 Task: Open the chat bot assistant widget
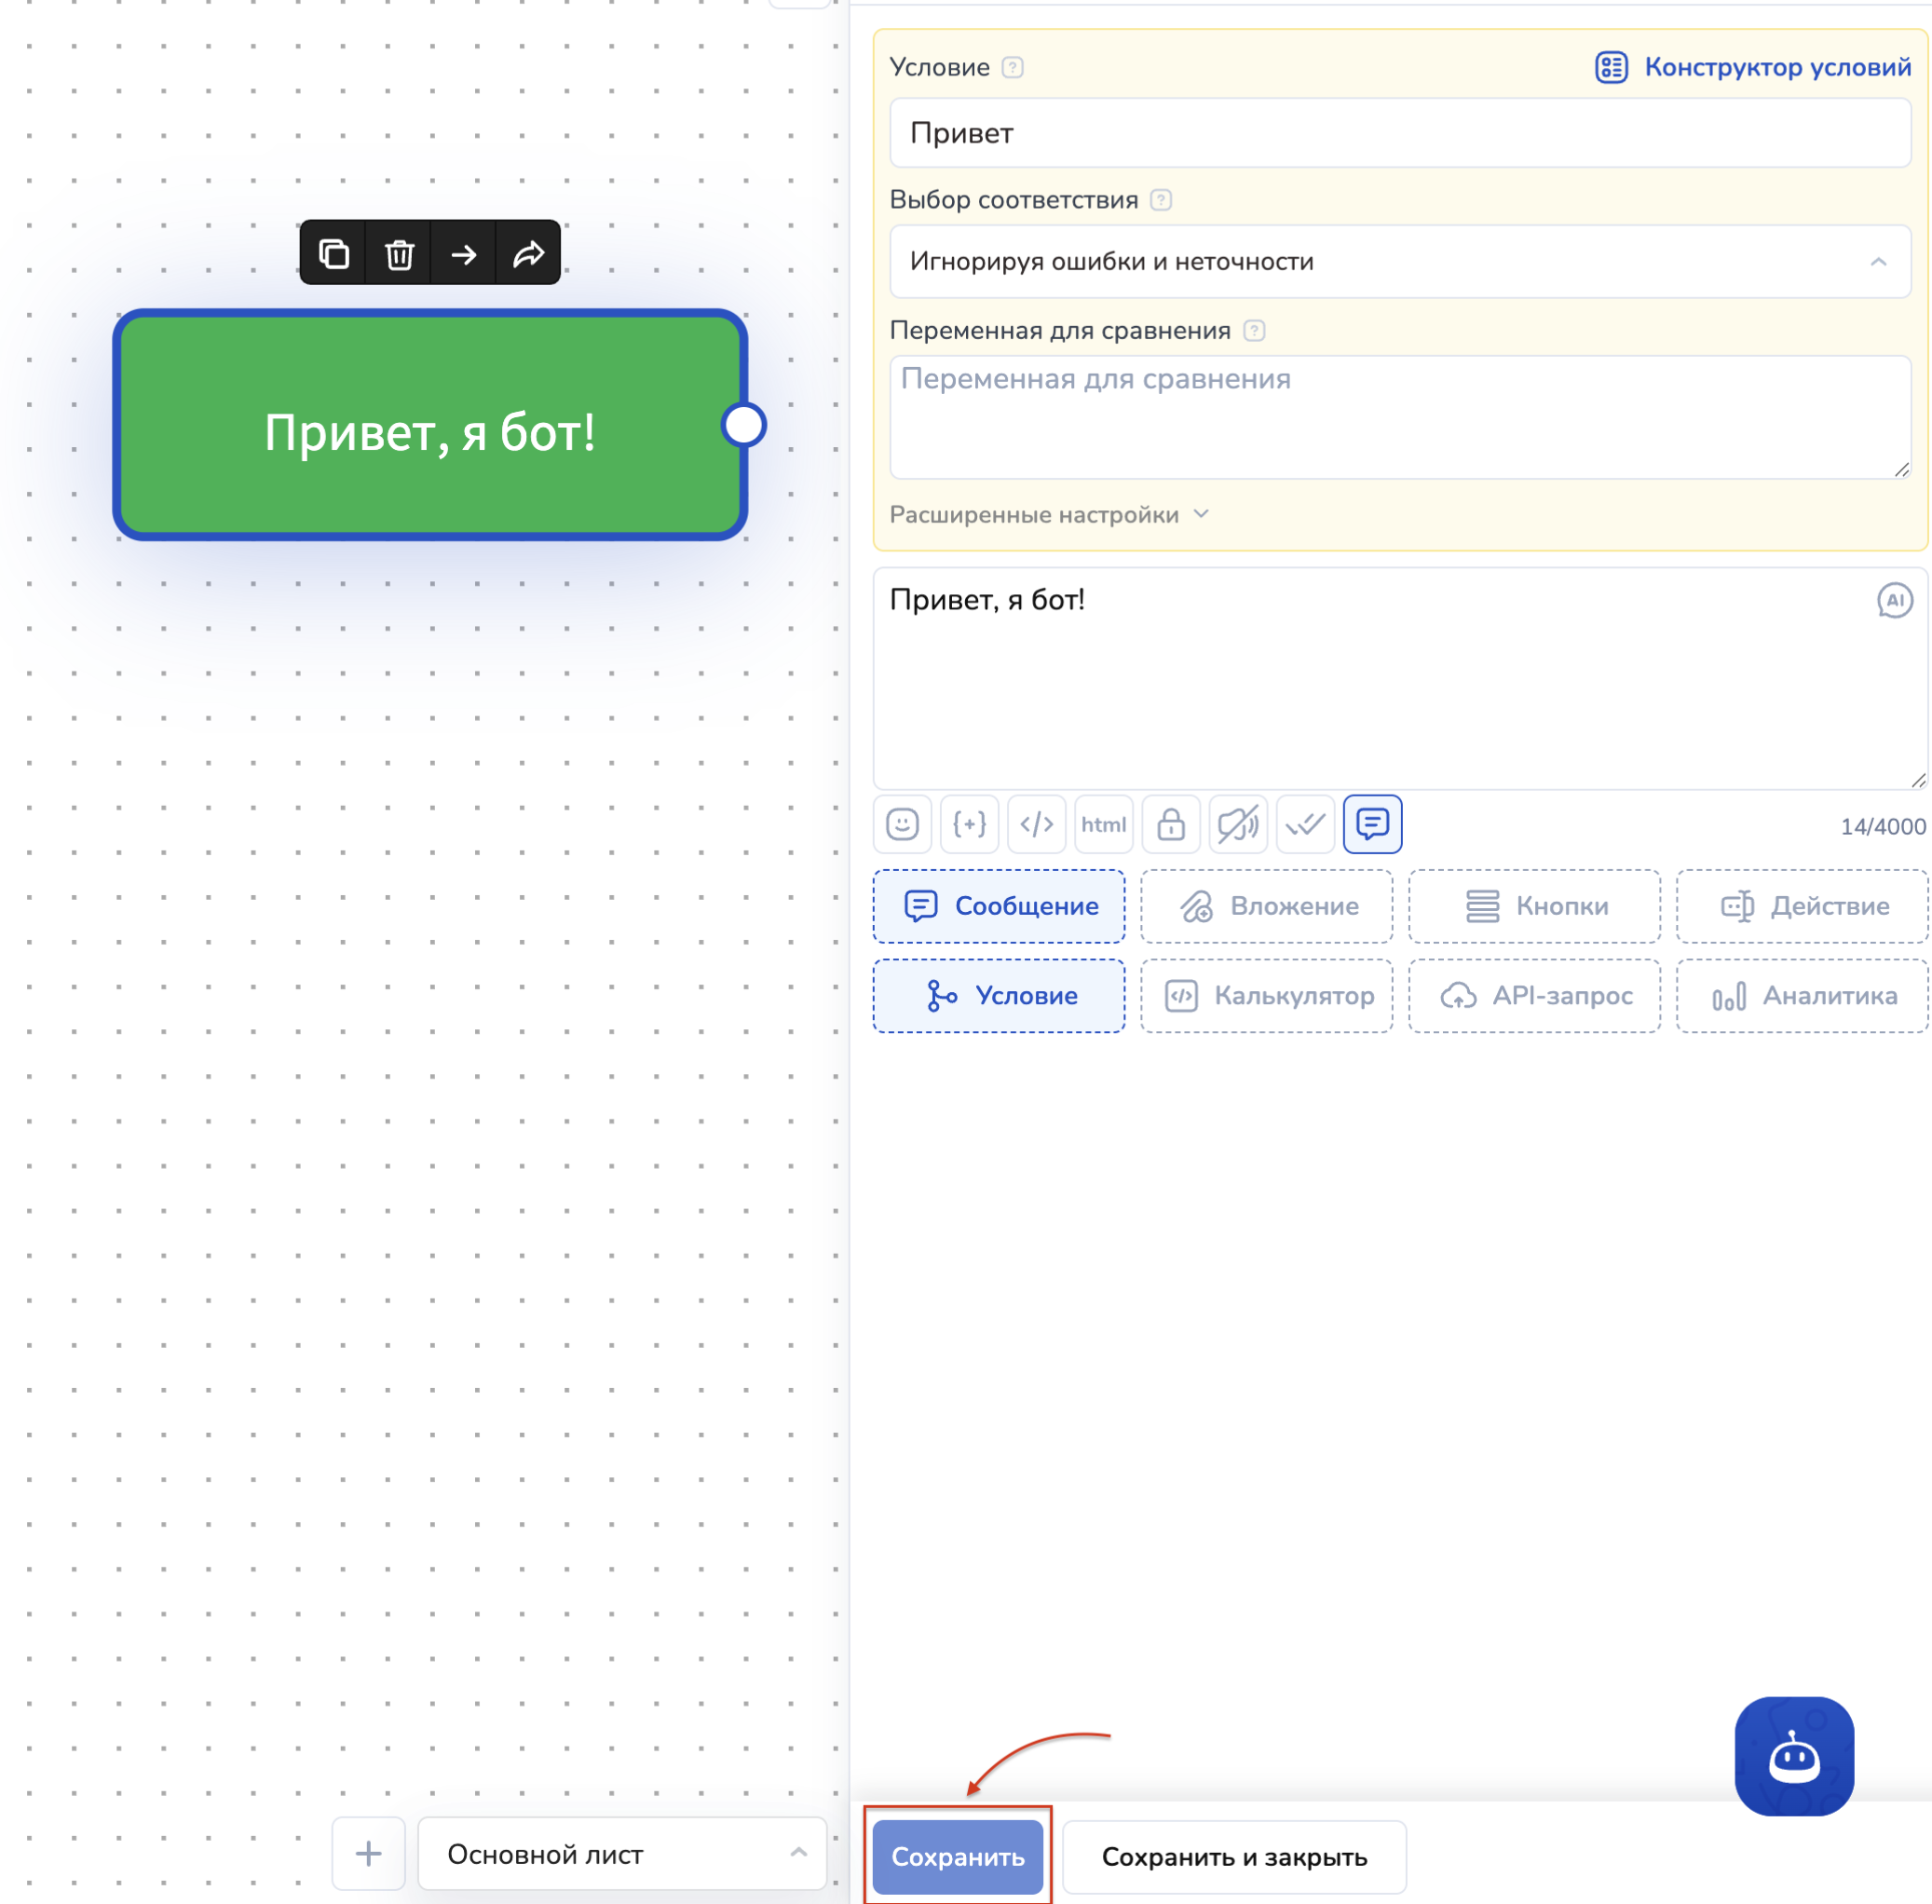coord(1793,1755)
